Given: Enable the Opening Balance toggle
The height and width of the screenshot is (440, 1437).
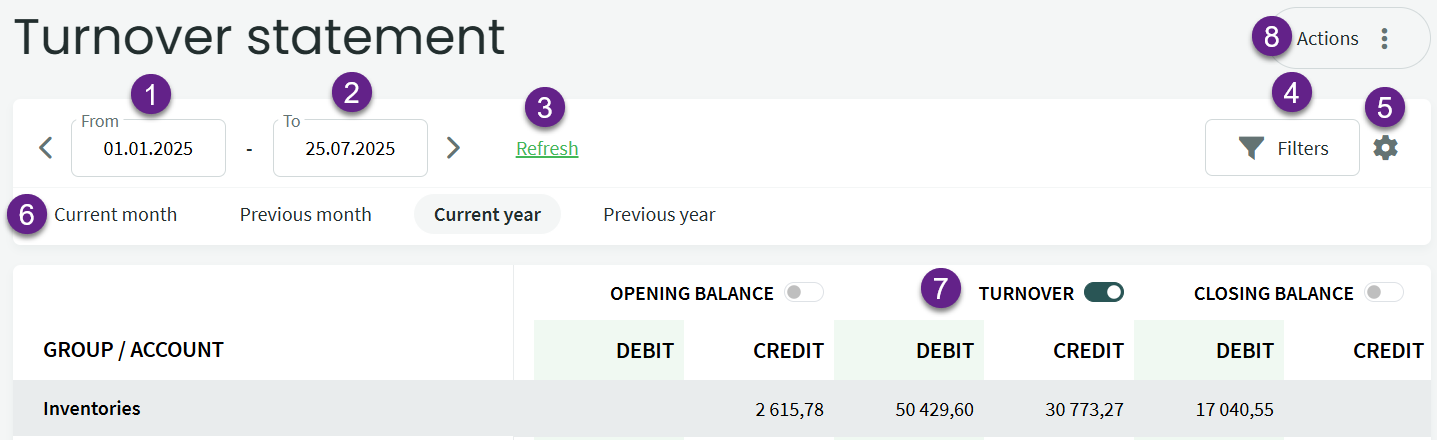Looking at the screenshot, I should point(805,293).
